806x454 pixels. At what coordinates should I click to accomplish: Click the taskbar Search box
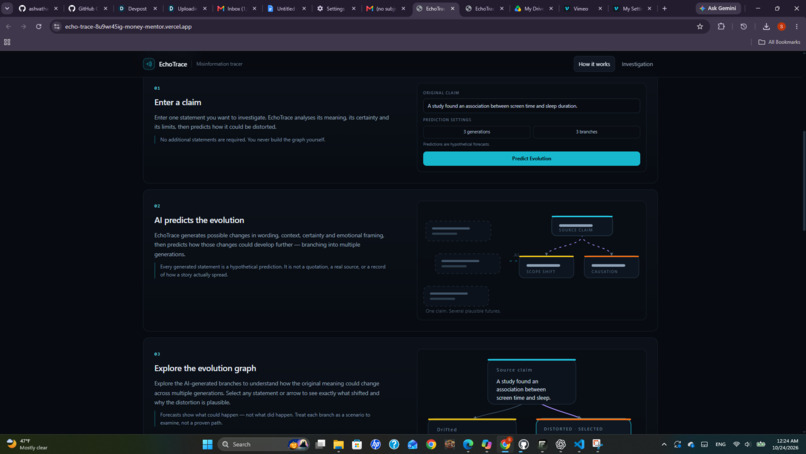coord(263,444)
